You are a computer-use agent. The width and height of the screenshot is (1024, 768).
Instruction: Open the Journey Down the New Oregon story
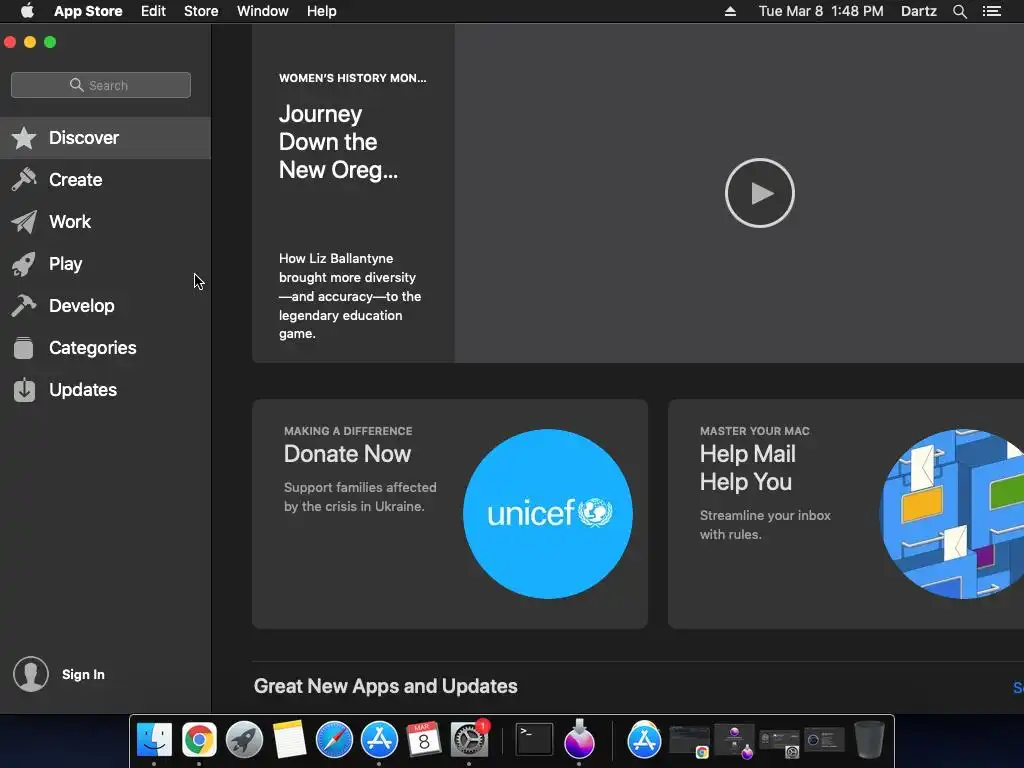coord(353,193)
